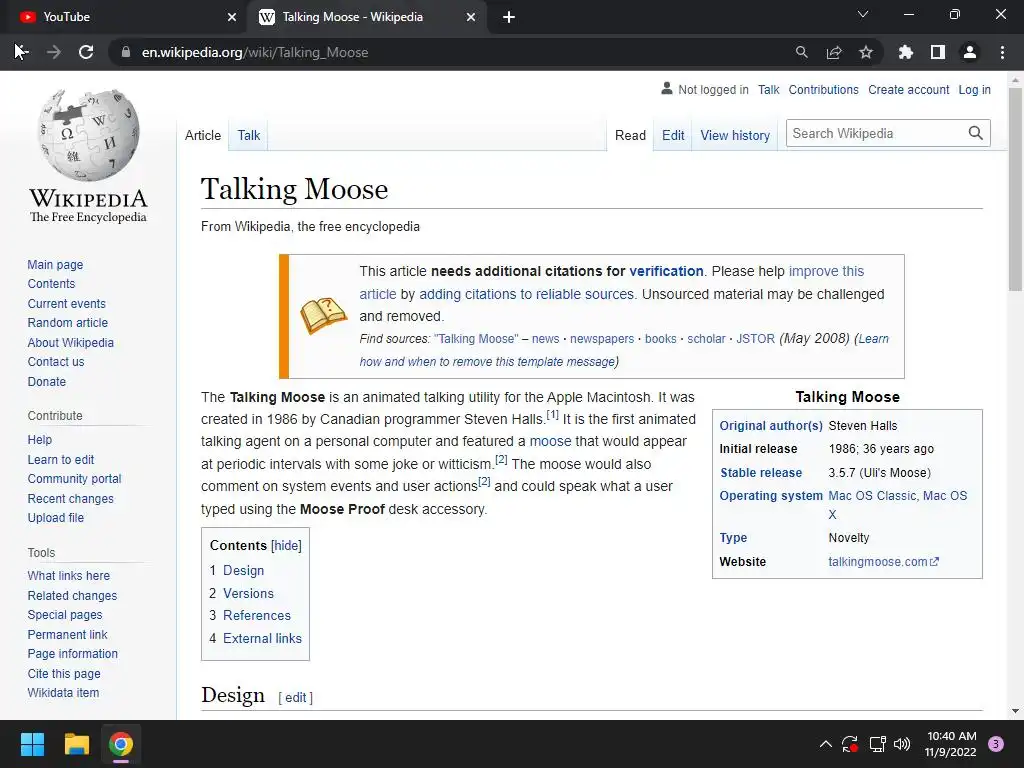The width and height of the screenshot is (1024, 768).
Task: Open the zoom magnifier icon in the address bar
Action: click(801, 52)
